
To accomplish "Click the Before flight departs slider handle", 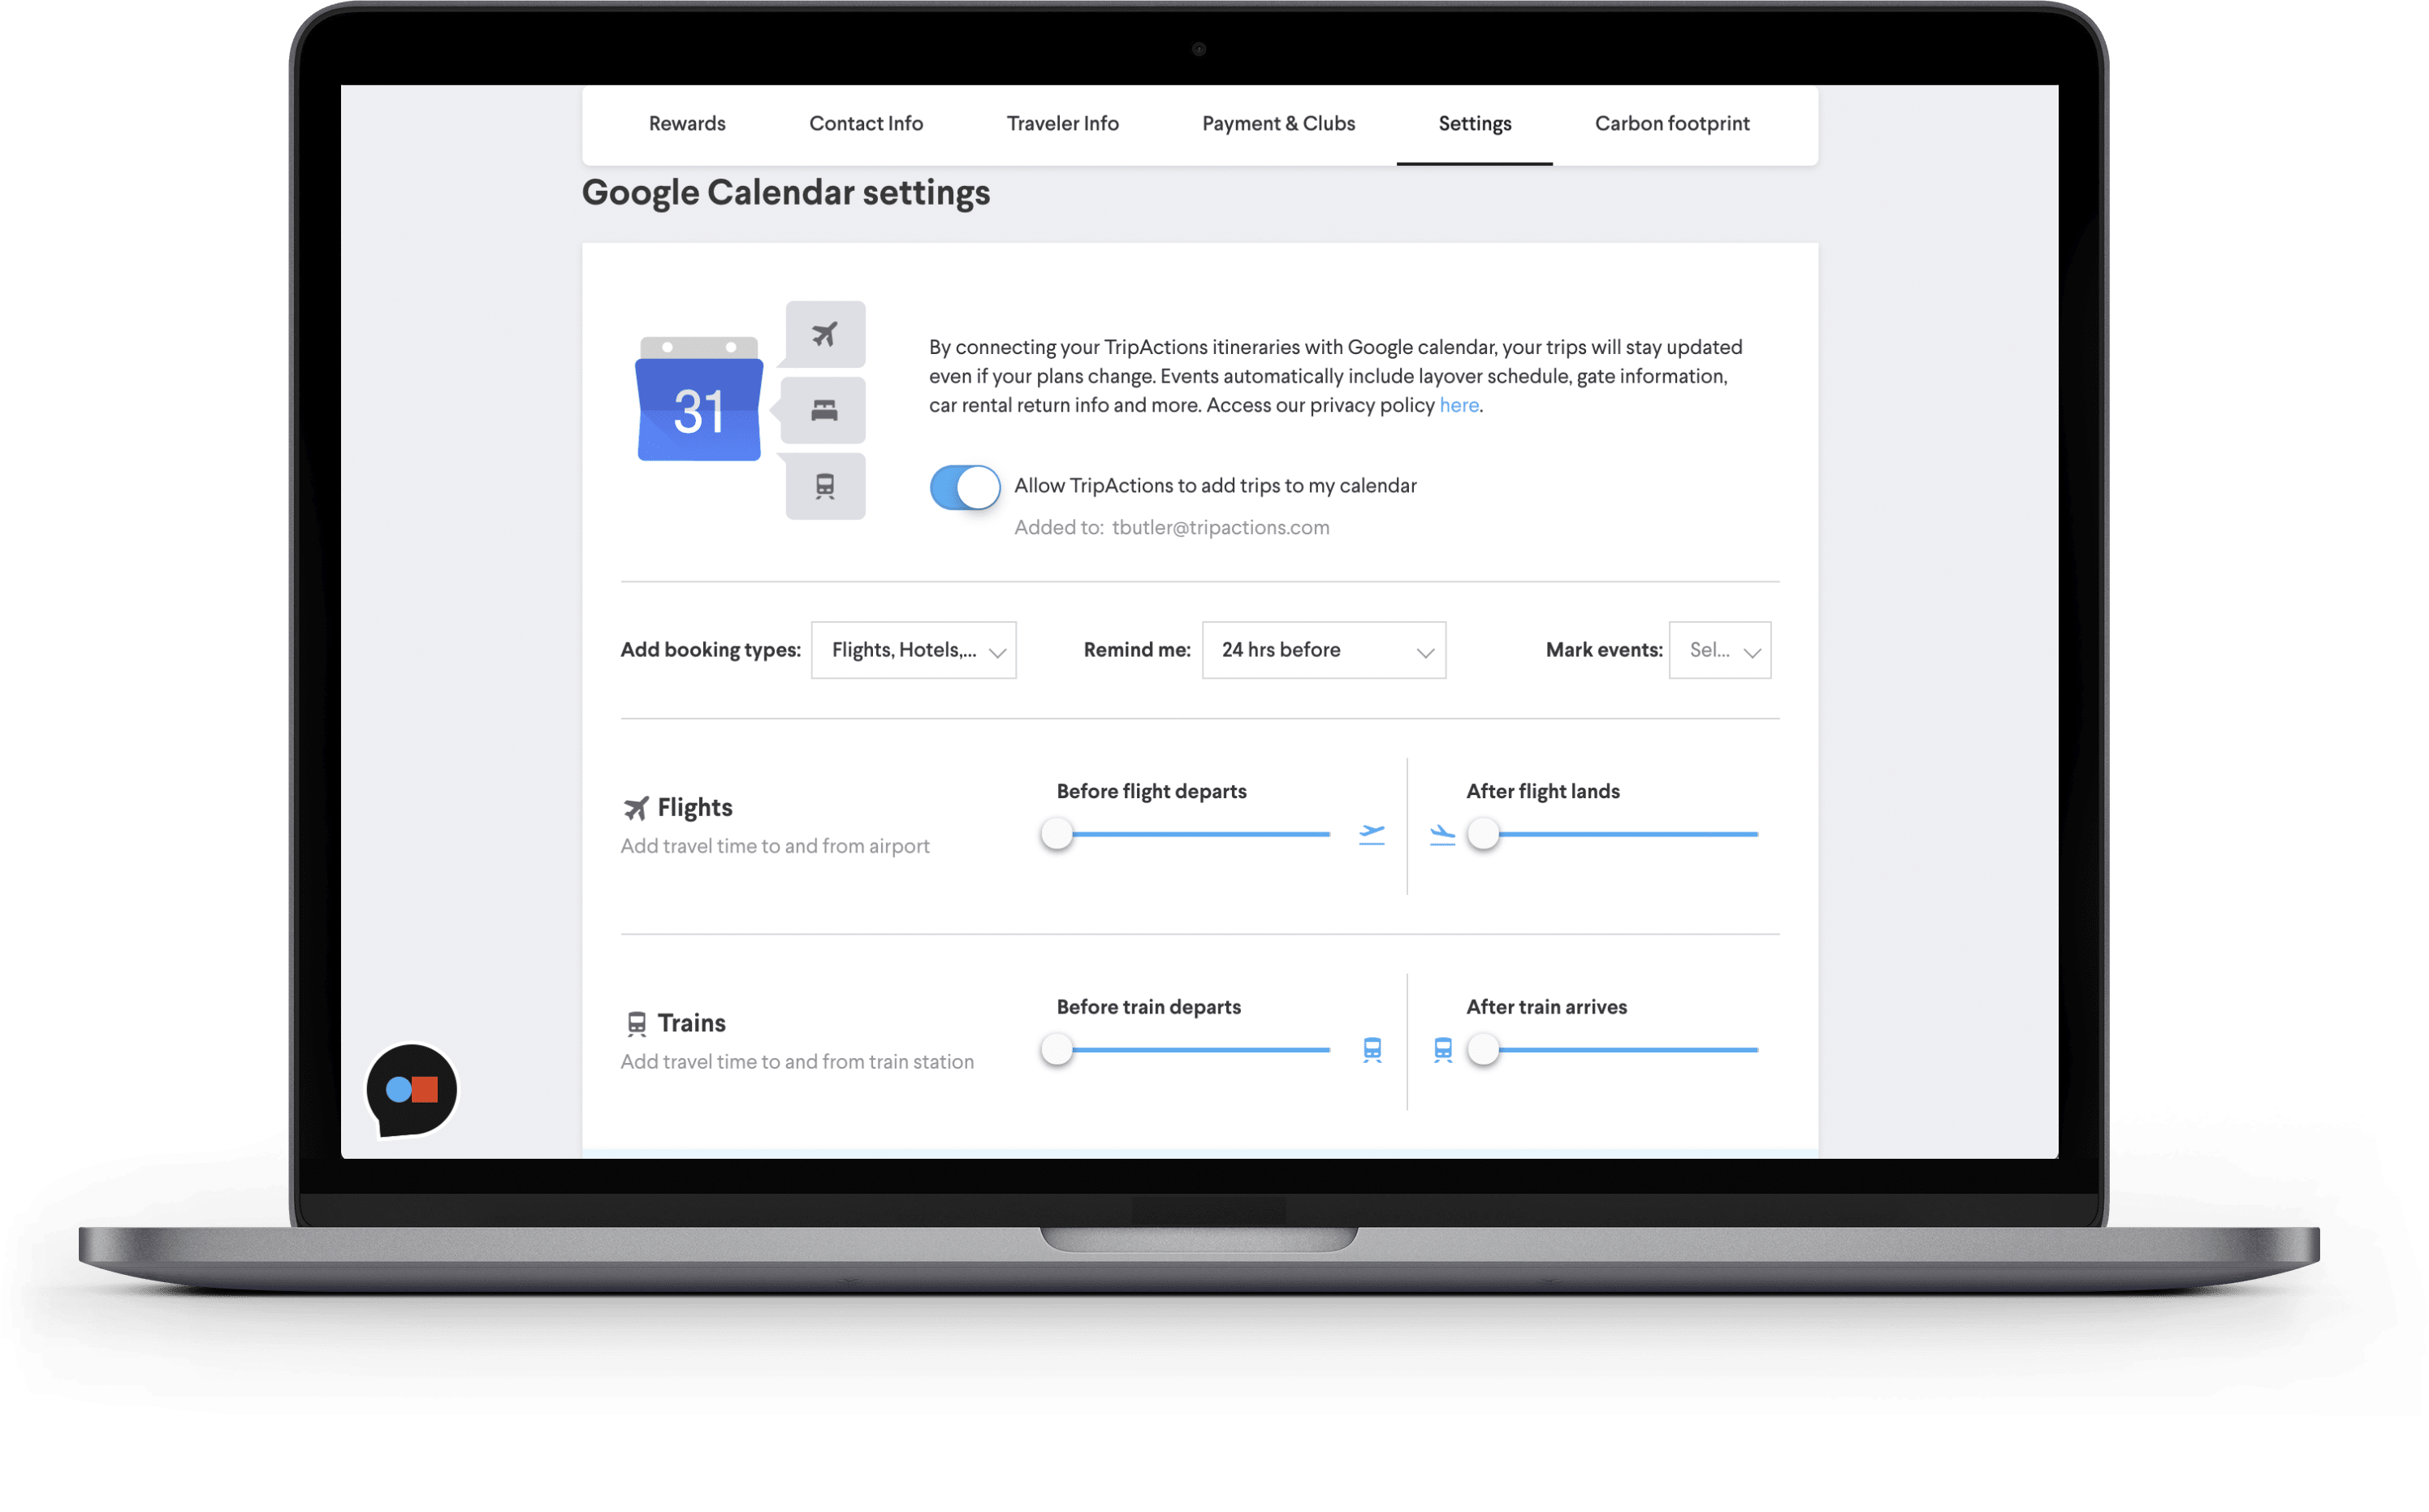I will coord(1057,834).
